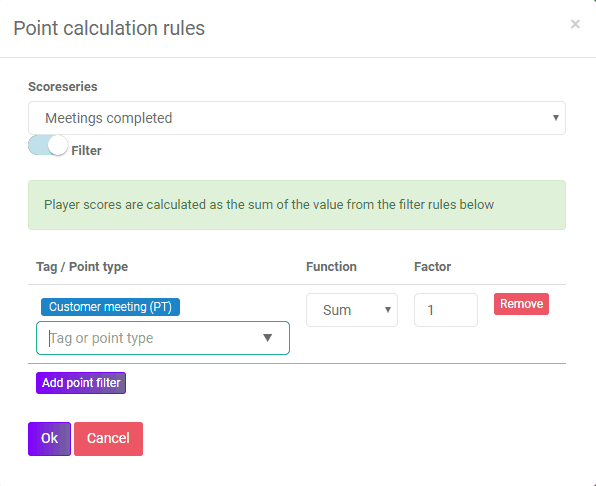Confirm with the Ok button
This screenshot has width=596, height=486.
(49, 439)
